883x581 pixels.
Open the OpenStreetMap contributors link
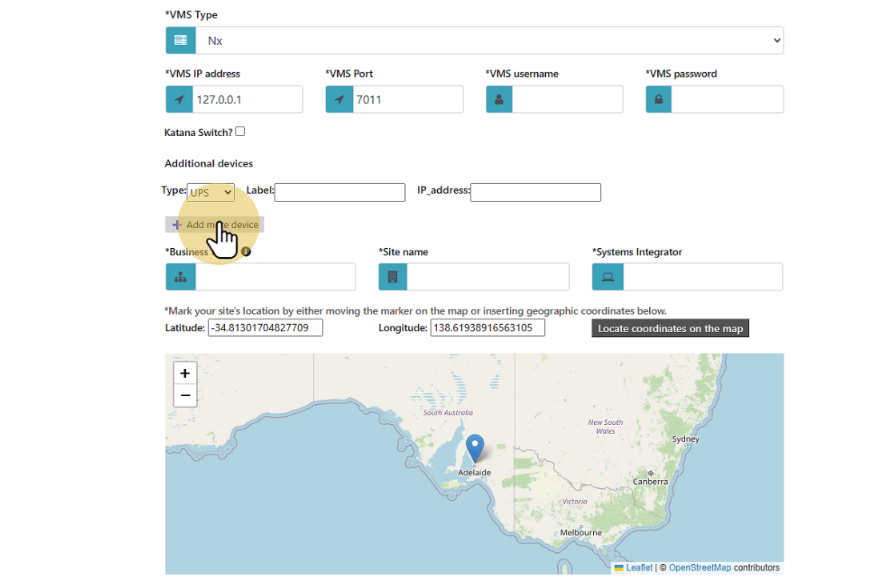tap(700, 568)
